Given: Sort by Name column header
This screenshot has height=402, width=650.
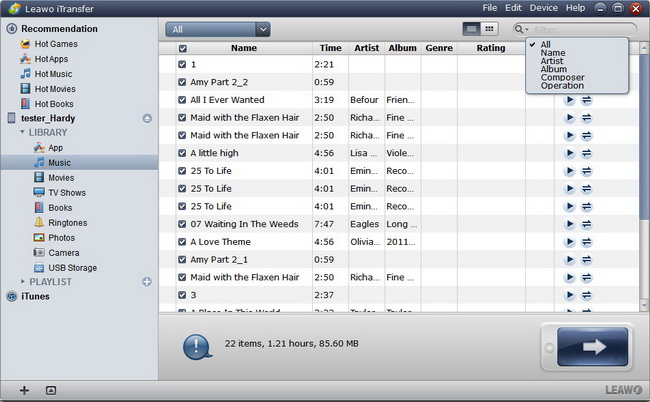Looking at the screenshot, I should pos(244,48).
